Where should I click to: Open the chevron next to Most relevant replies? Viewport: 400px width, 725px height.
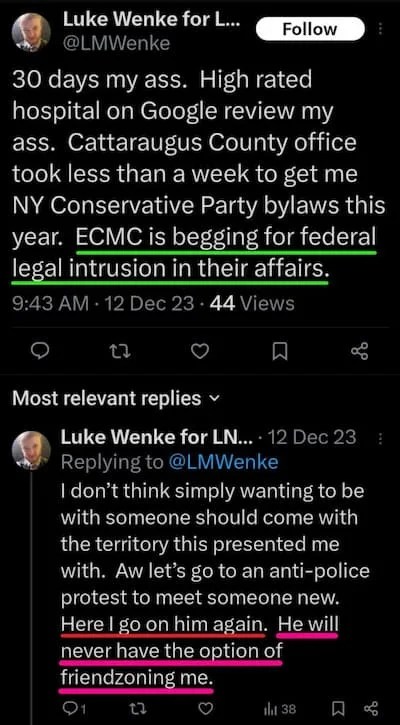click(213, 399)
